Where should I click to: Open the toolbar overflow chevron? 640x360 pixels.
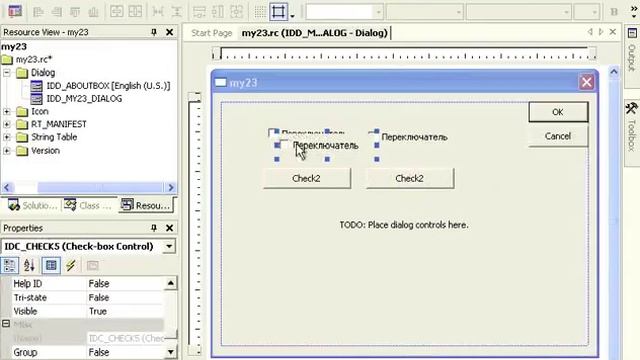pos(634,11)
